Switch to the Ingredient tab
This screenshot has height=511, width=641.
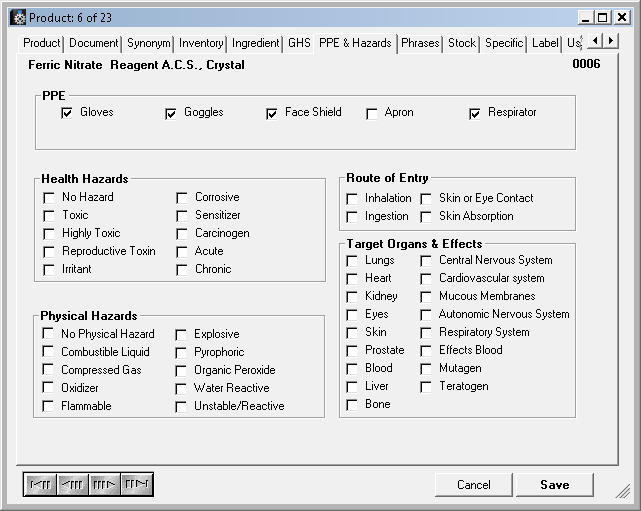(256, 43)
